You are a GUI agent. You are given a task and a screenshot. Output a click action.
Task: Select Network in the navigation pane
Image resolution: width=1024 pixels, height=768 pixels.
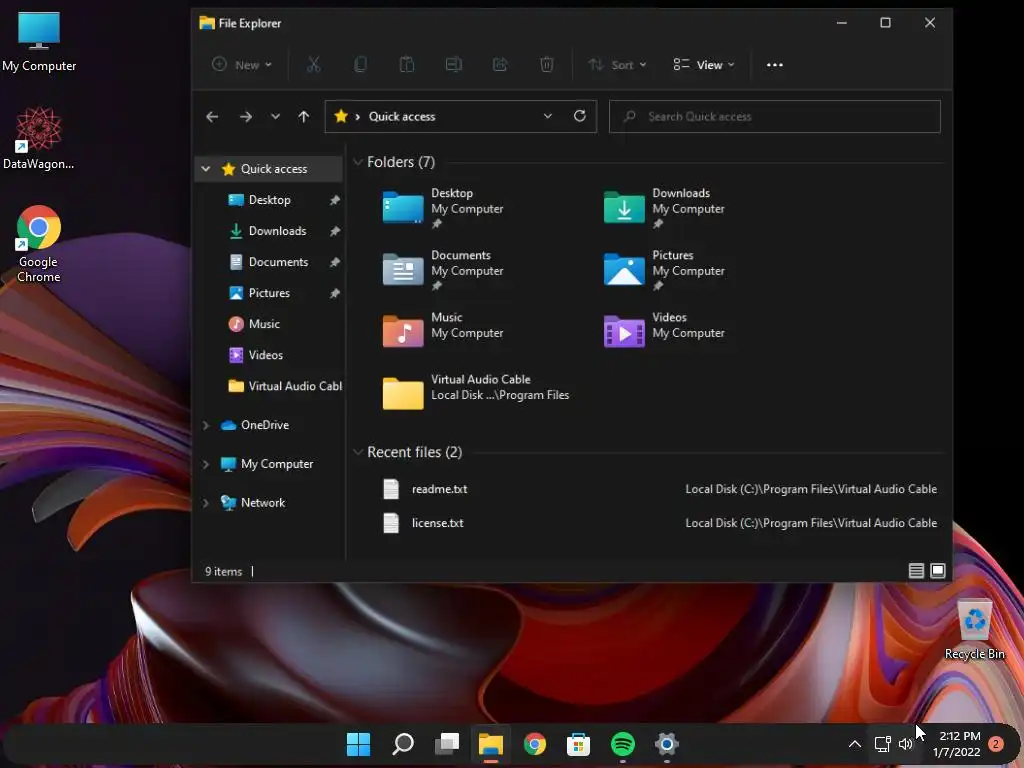263,503
